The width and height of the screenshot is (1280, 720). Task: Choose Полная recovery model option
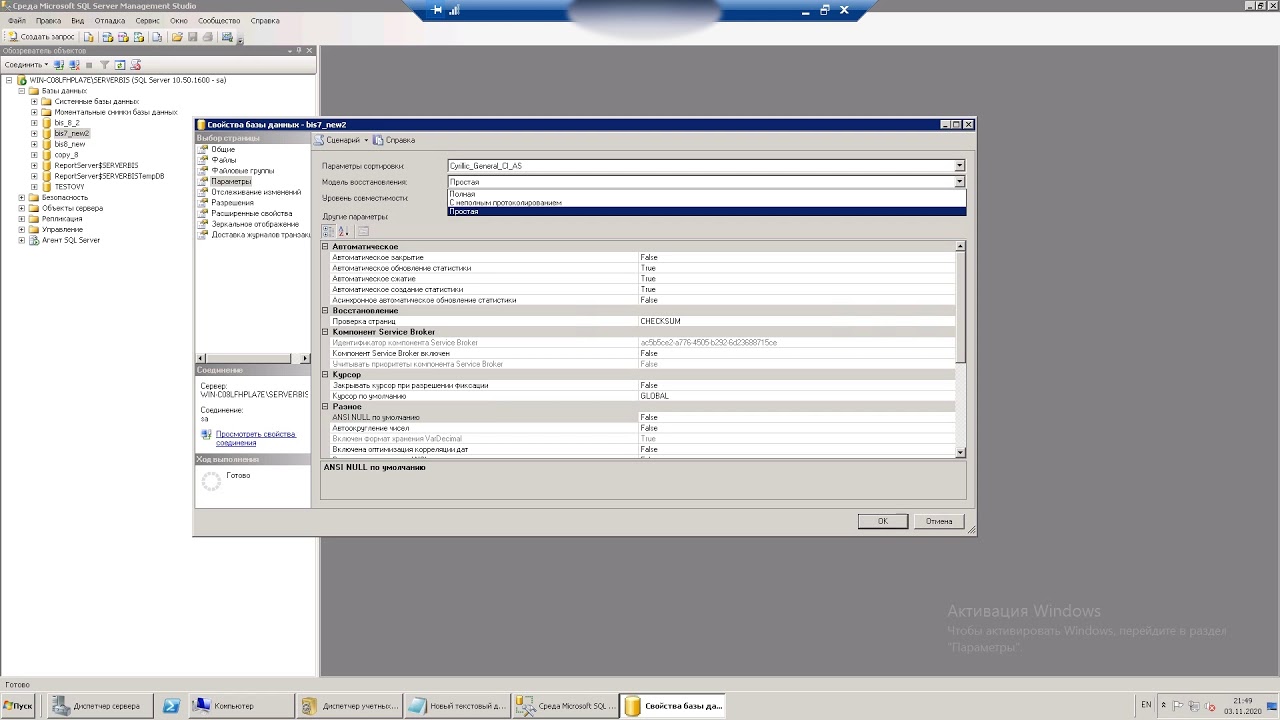tap(707, 194)
